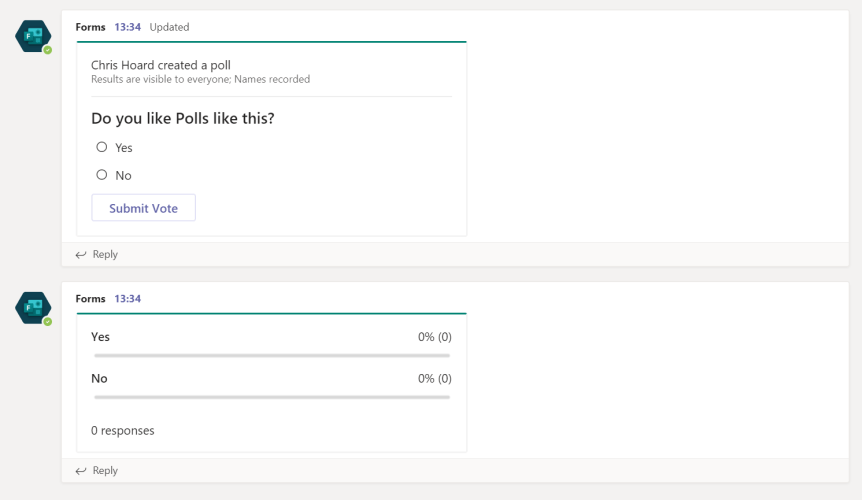Click the 13:34 timestamp on the results message
The image size is (862, 500).
point(127,299)
